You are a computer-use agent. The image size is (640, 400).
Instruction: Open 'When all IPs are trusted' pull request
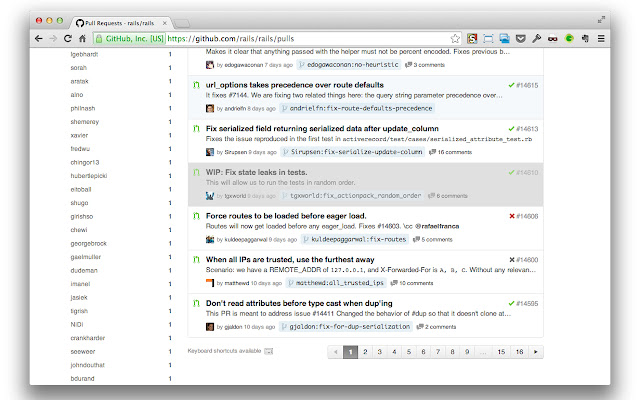point(290,260)
